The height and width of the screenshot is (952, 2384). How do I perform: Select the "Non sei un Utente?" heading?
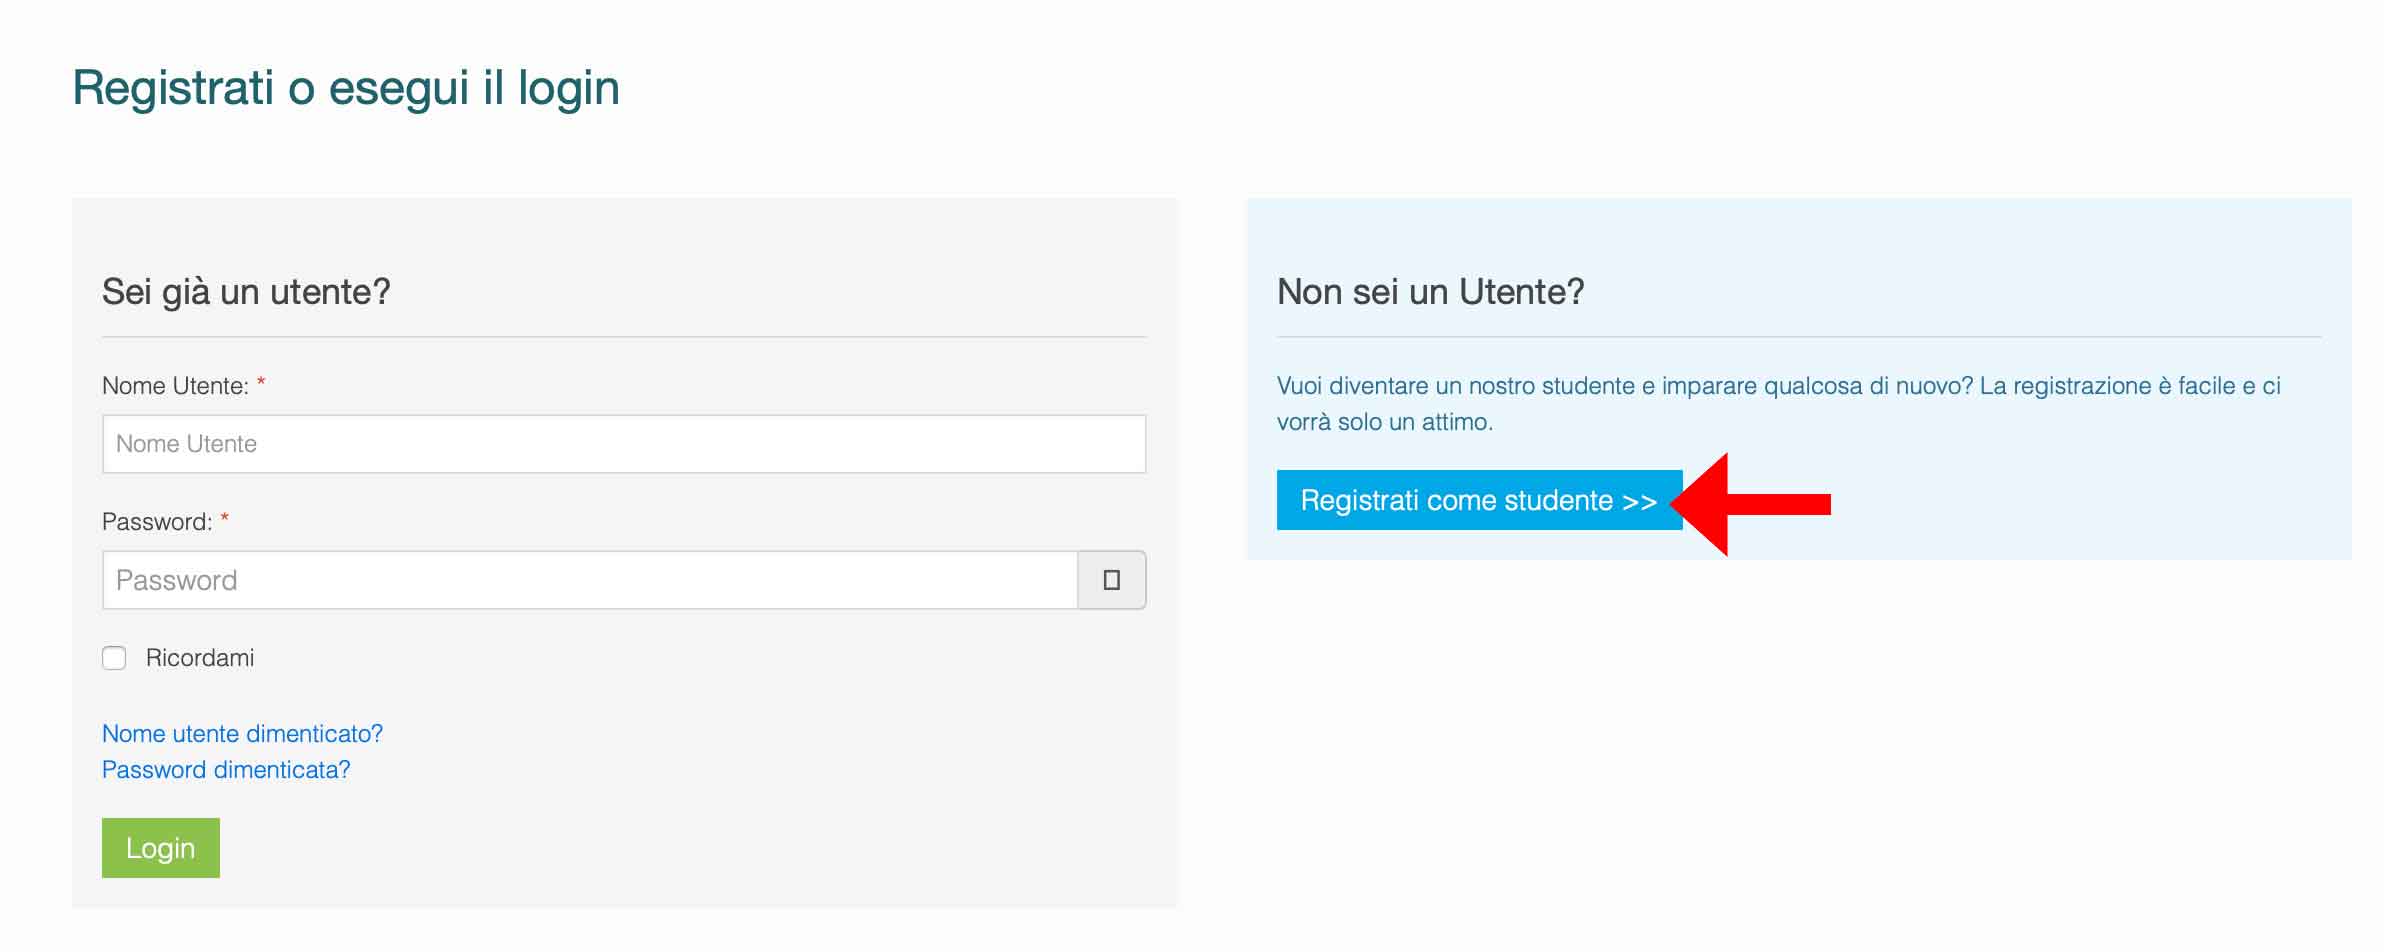(x=1430, y=292)
